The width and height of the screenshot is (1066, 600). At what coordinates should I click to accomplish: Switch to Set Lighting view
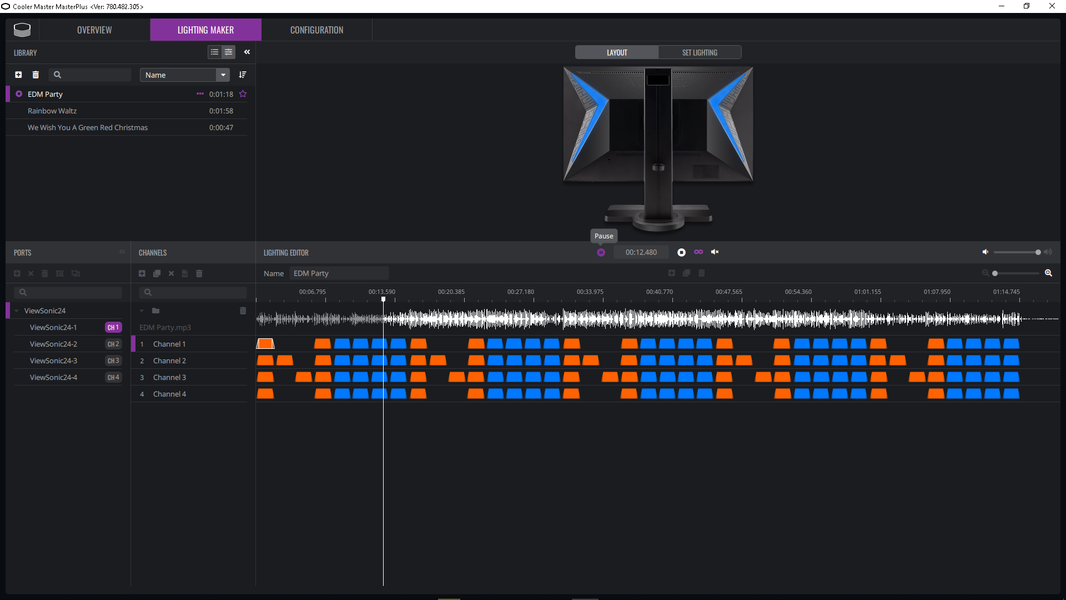700,52
